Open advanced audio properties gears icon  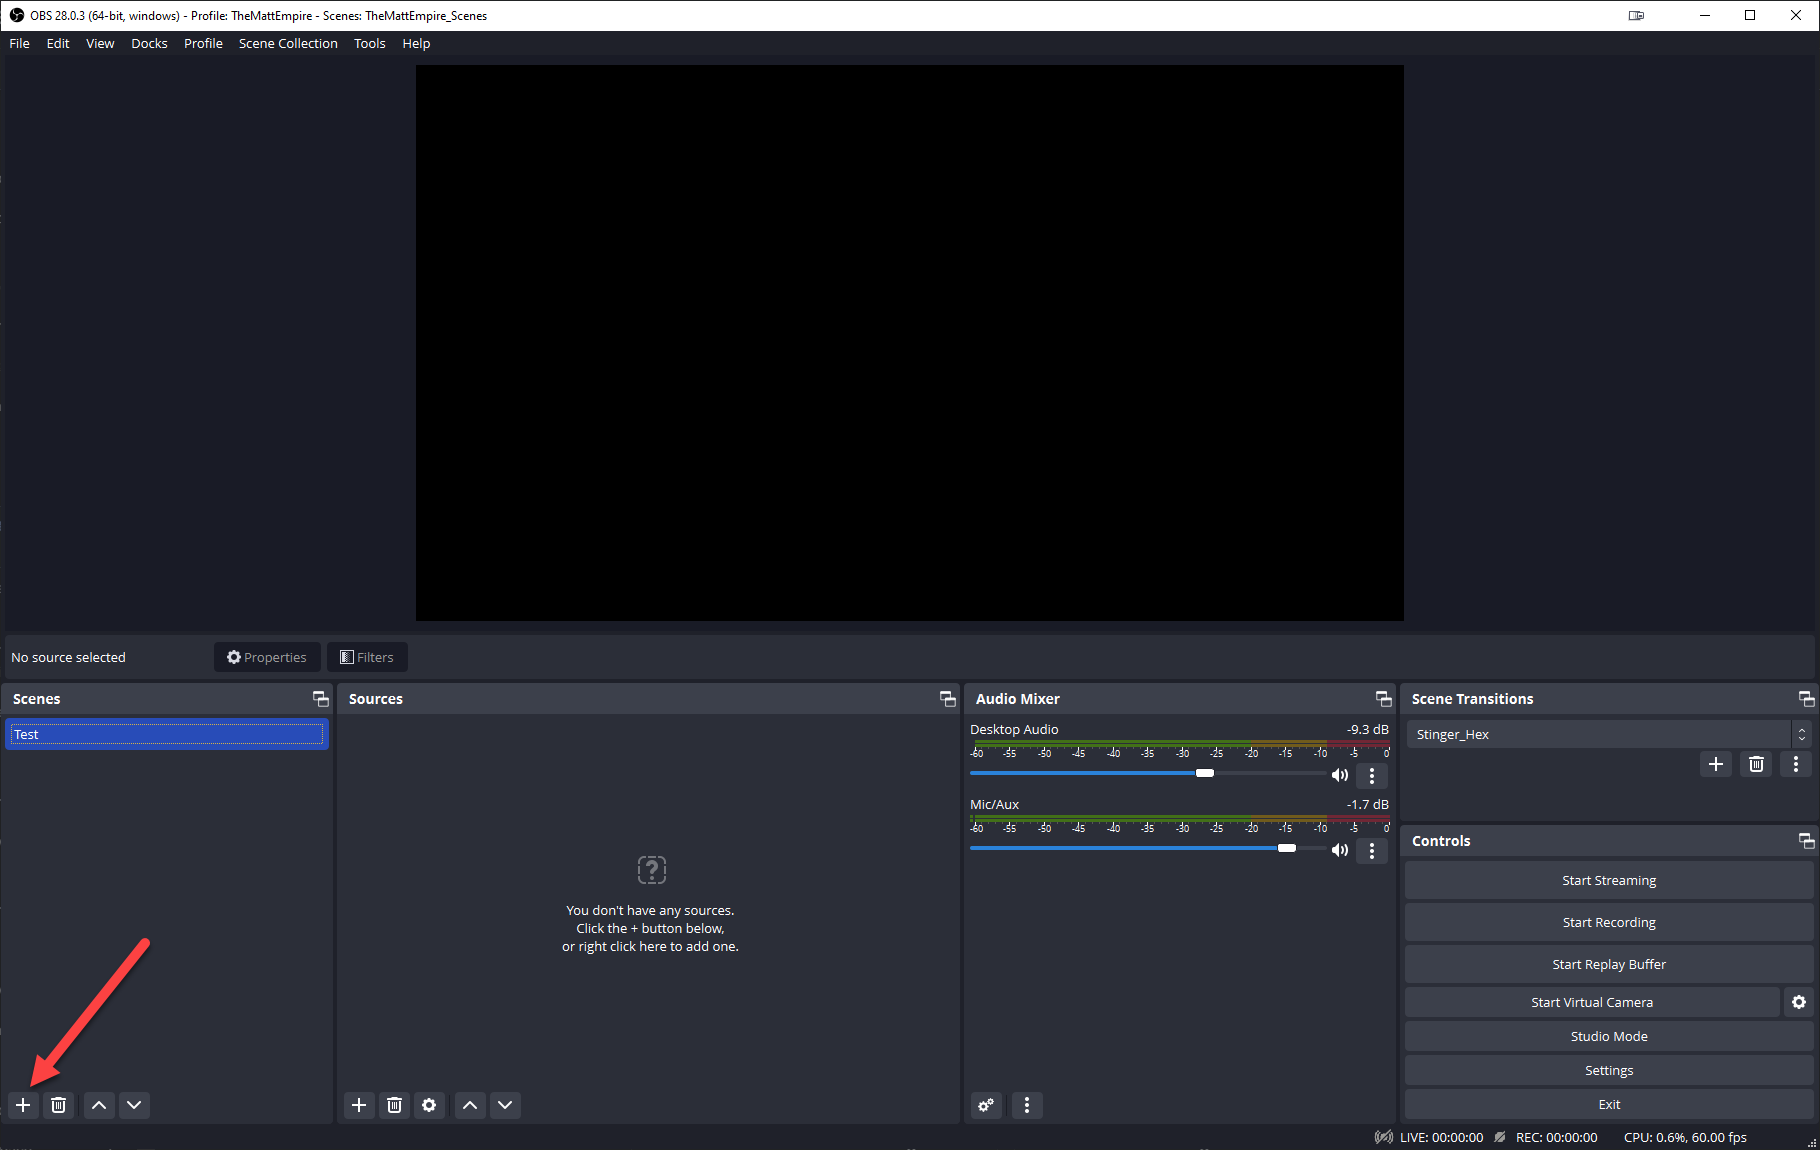click(x=986, y=1105)
